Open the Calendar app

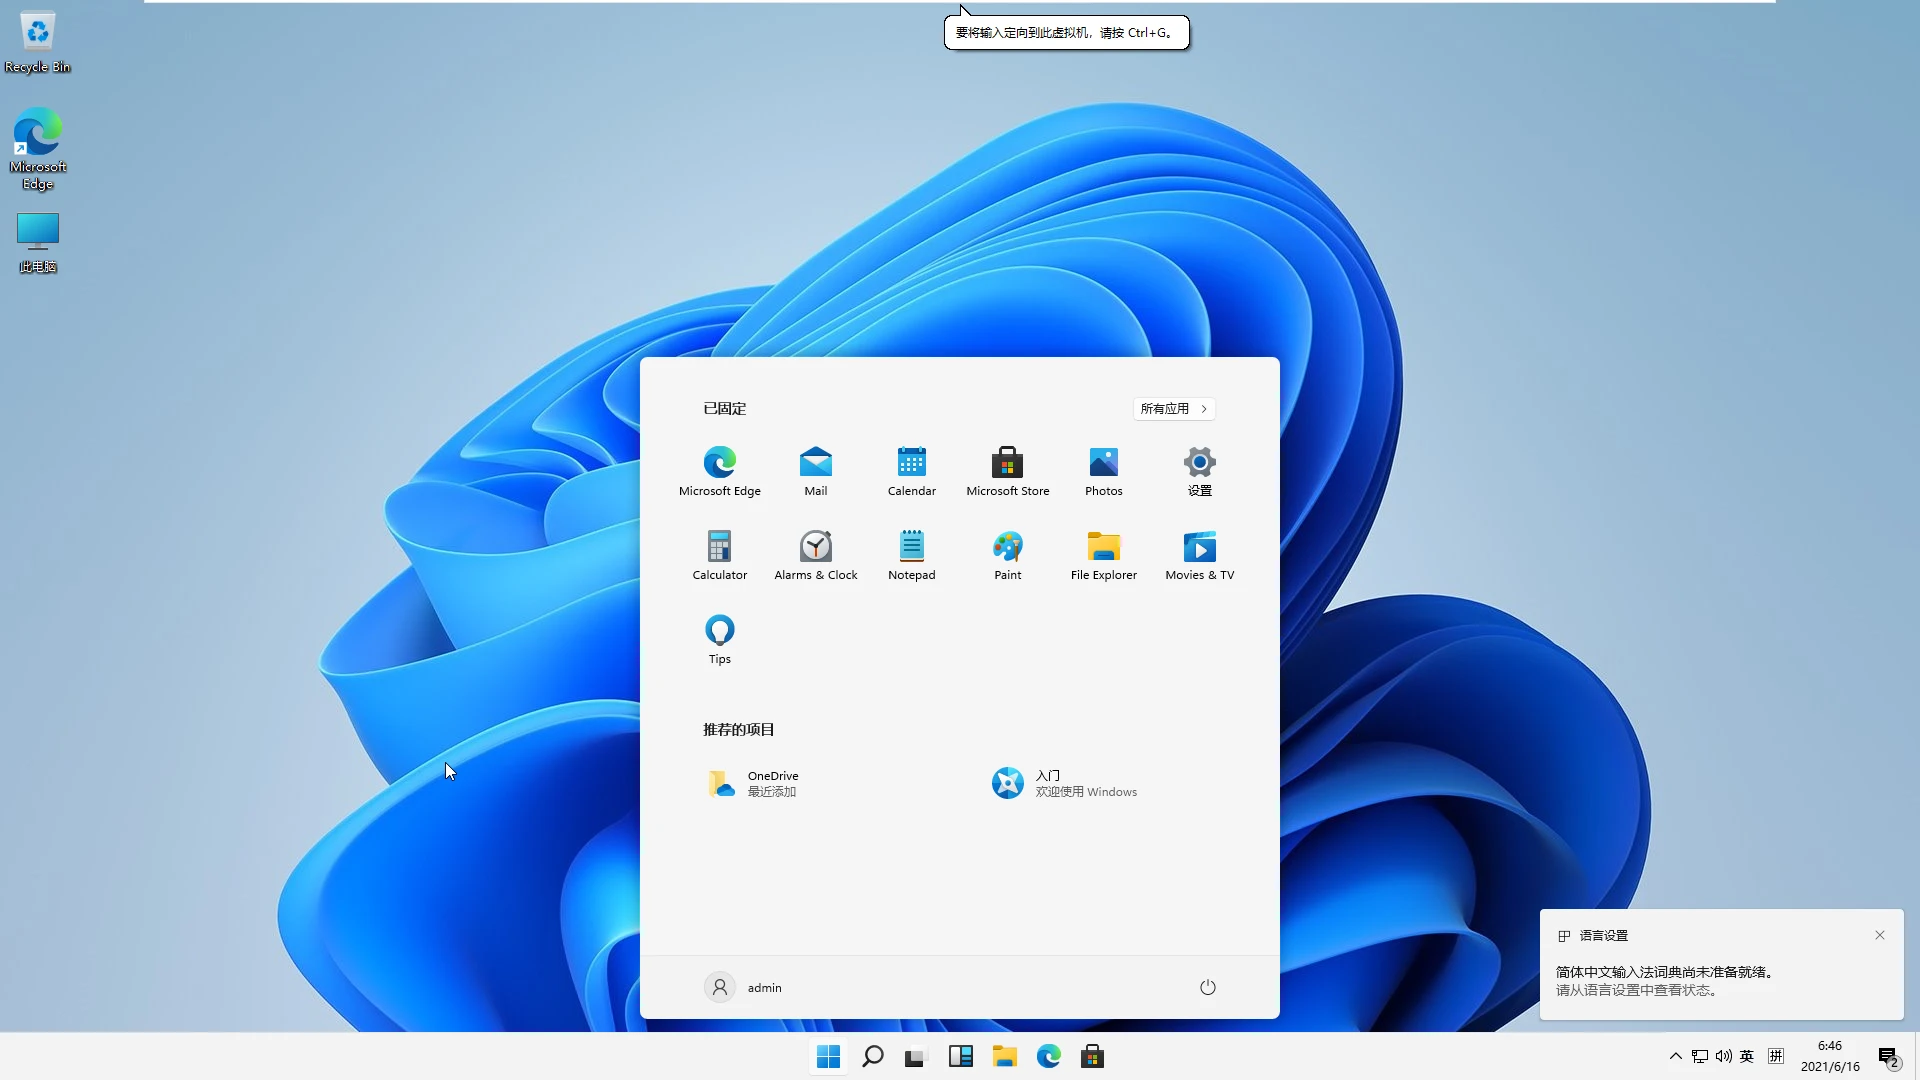point(912,471)
